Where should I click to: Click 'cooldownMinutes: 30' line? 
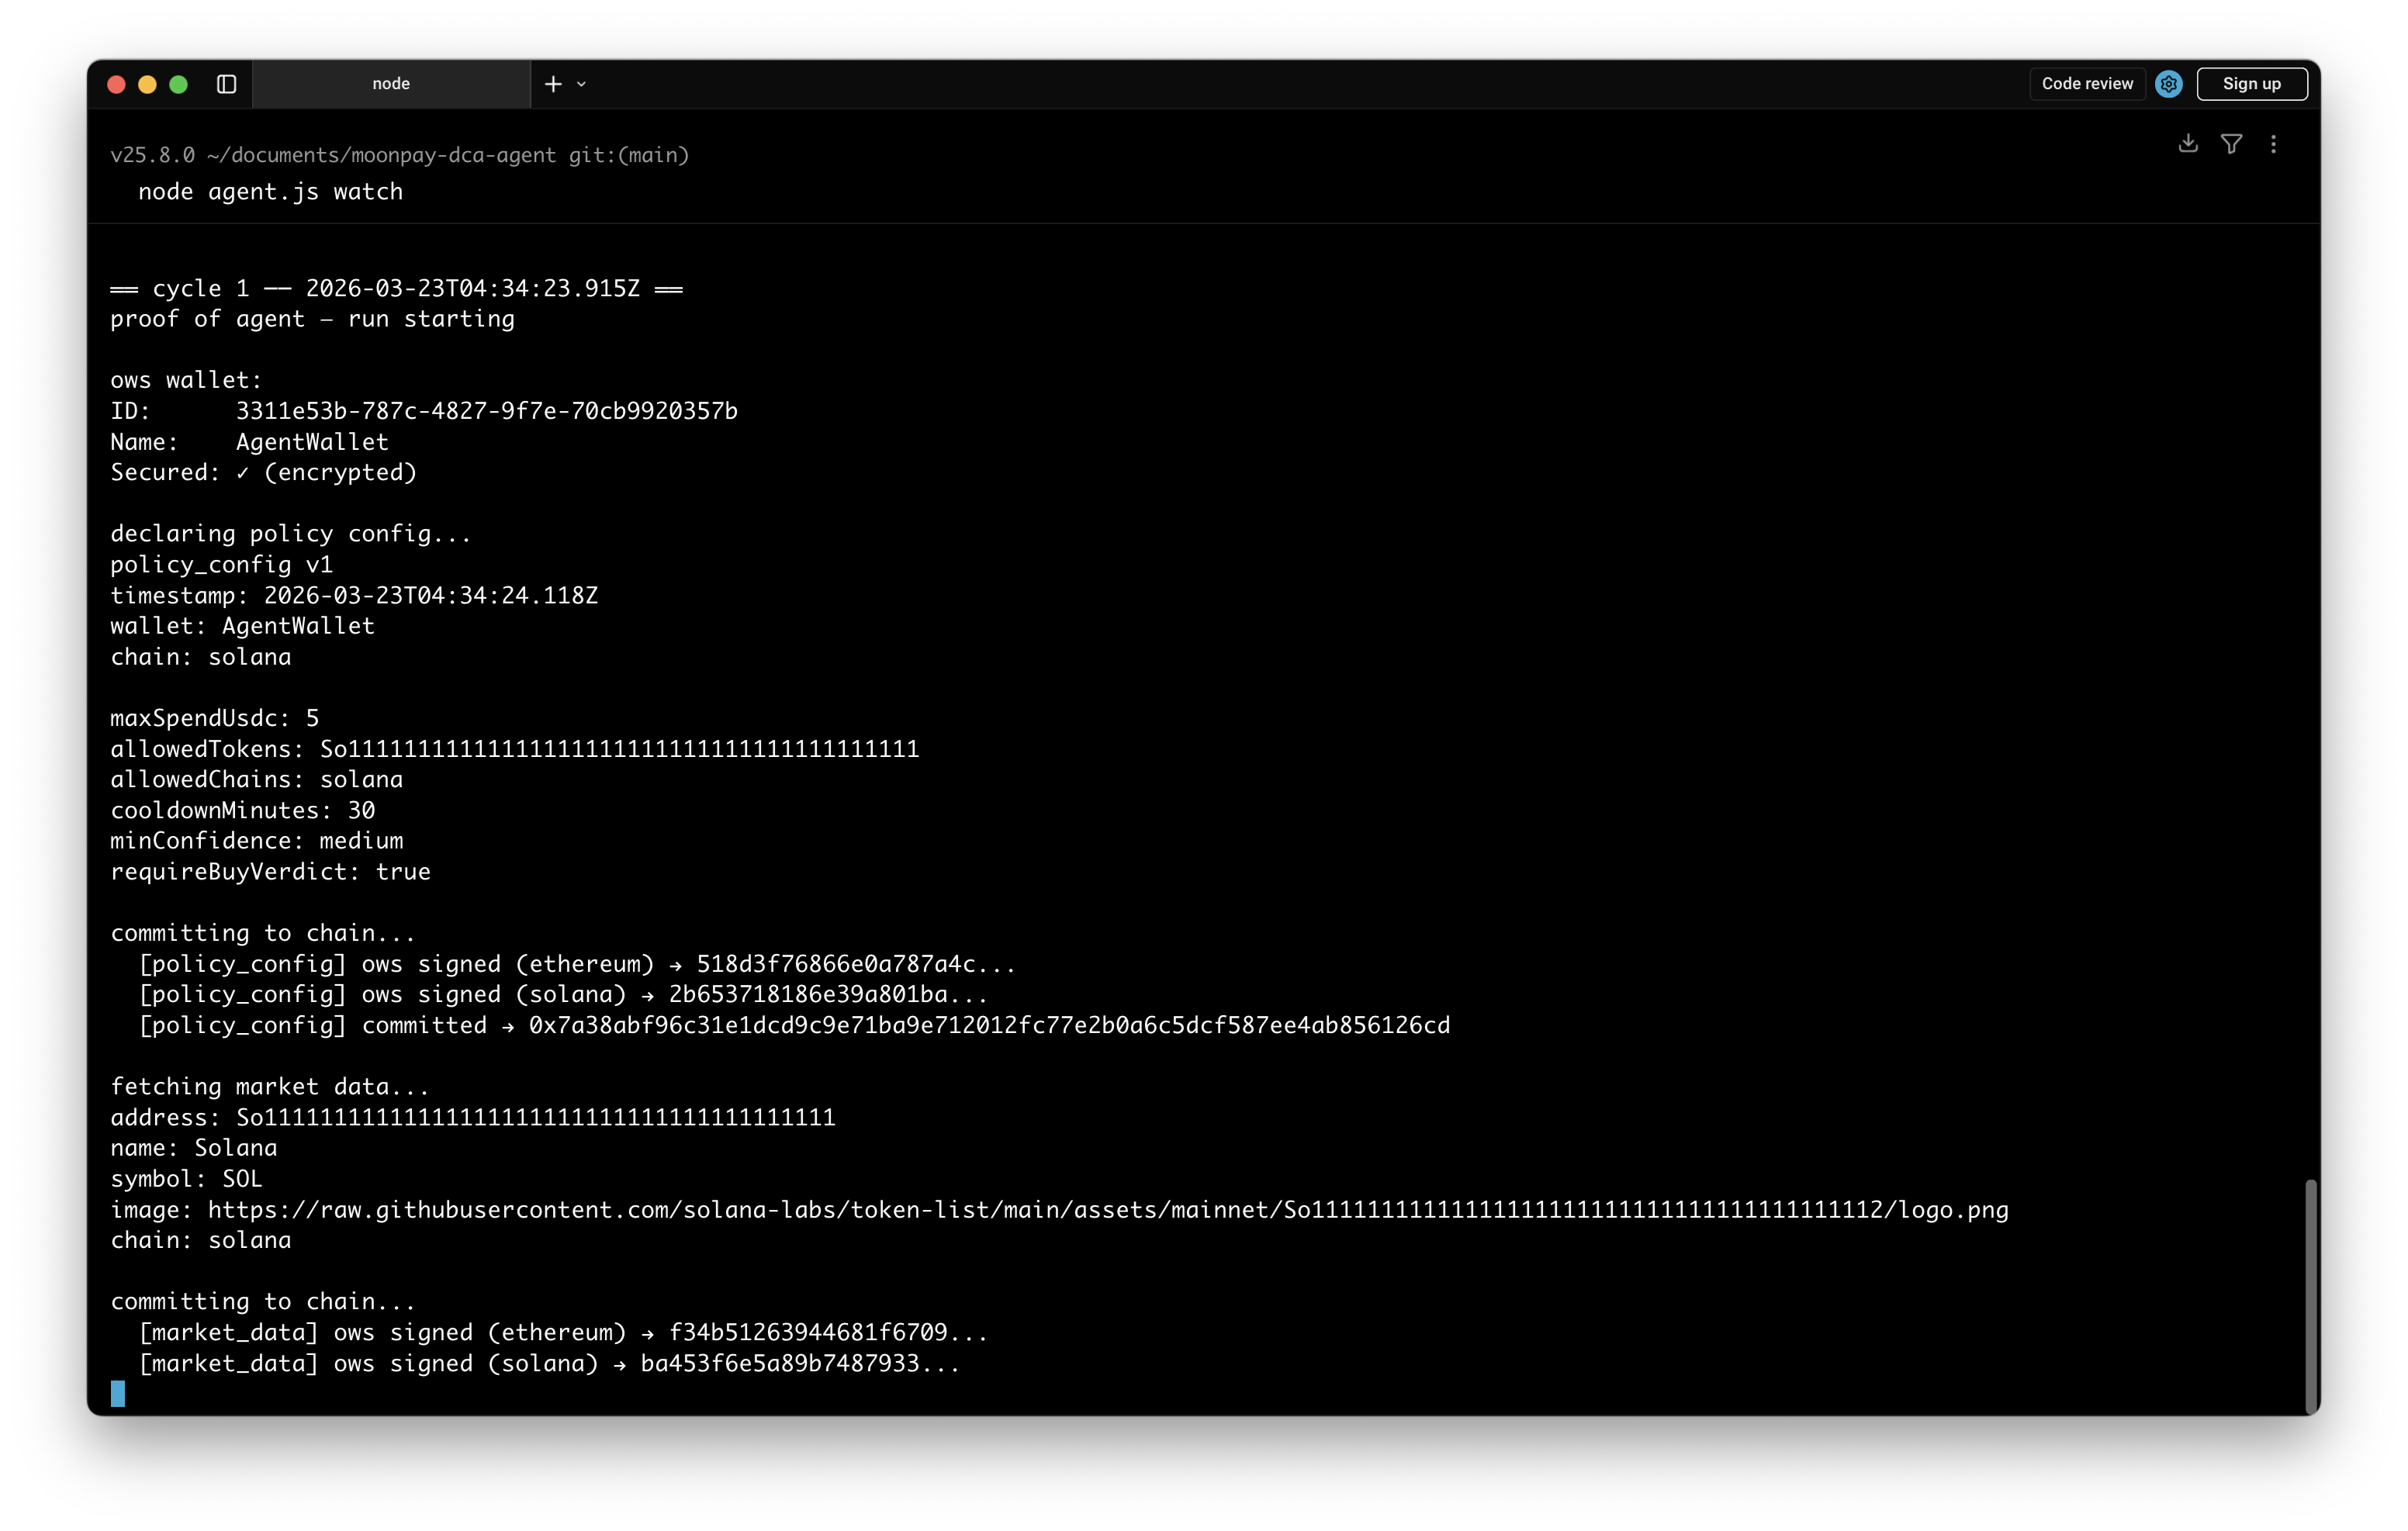coord(242,810)
